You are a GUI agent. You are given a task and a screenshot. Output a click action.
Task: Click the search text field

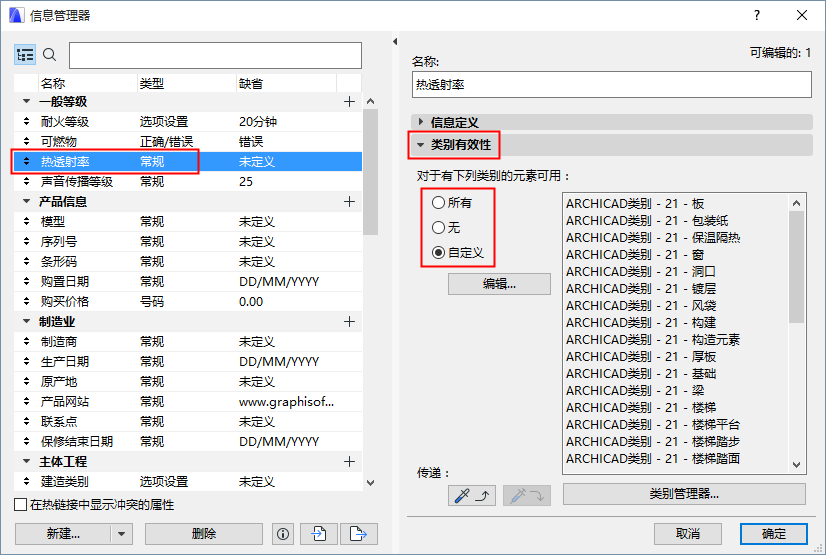pyautogui.click(x=215, y=55)
